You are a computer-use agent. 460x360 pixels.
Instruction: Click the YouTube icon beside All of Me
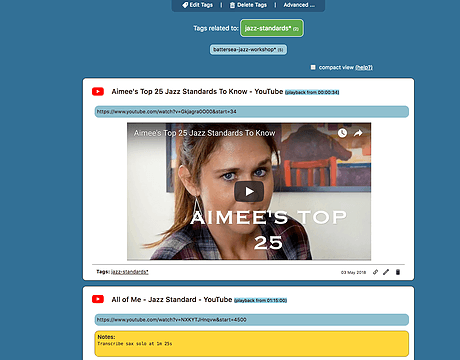[x=98, y=299]
